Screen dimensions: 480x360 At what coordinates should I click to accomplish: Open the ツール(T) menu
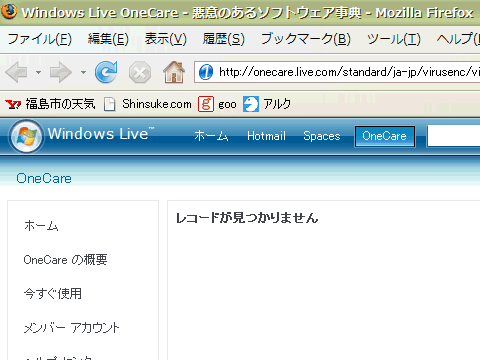click(394, 39)
